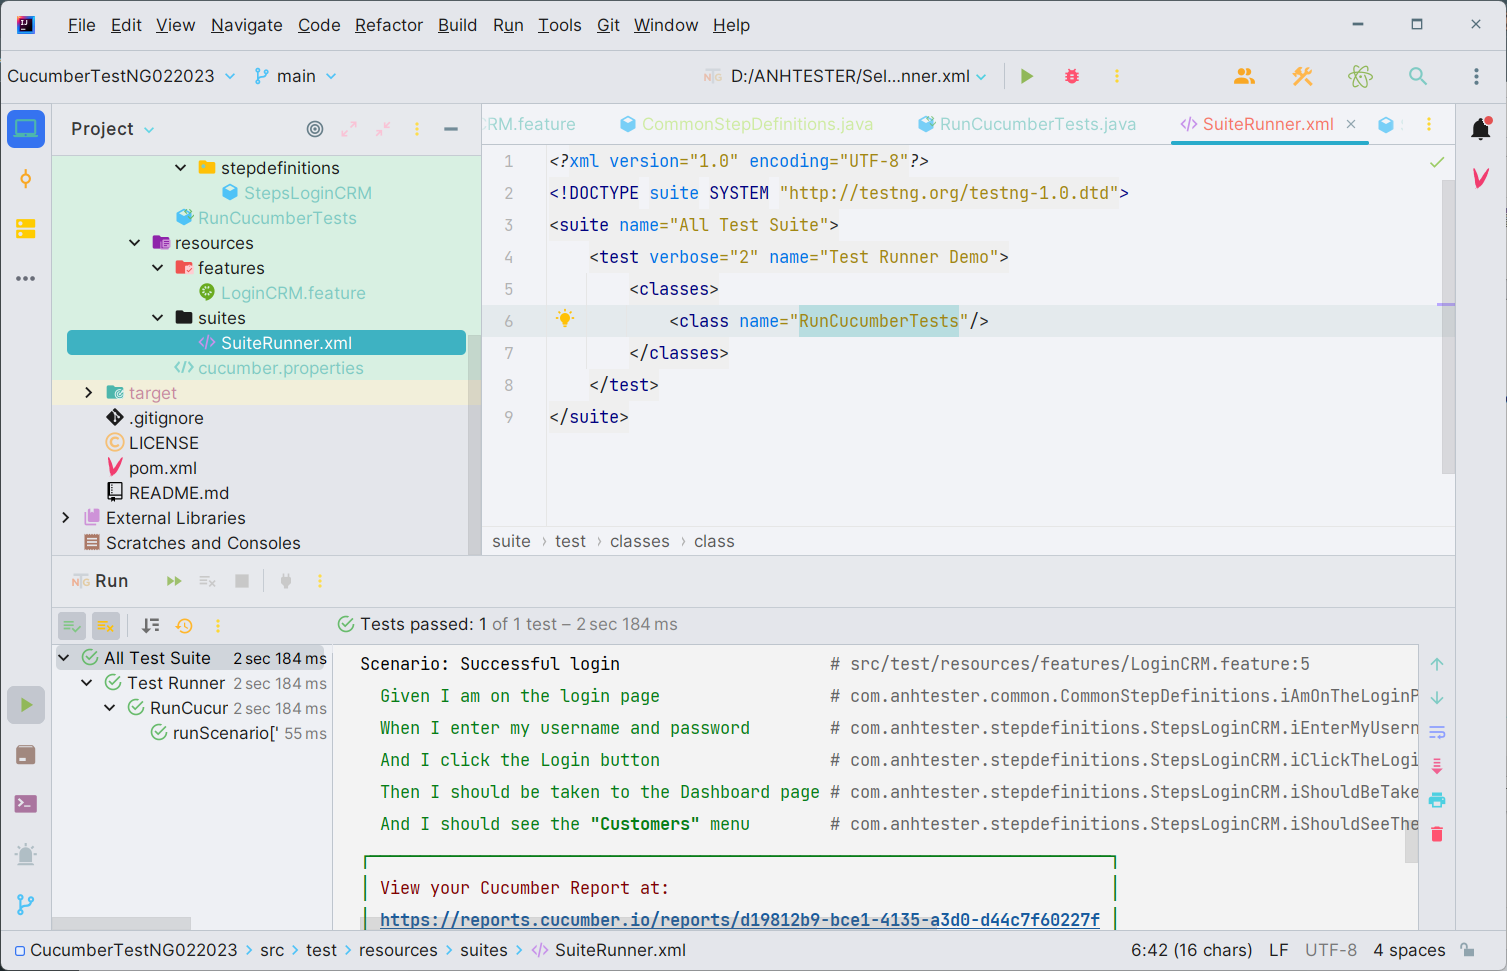Collapse the suites folder
1507x971 pixels.
point(158,318)
